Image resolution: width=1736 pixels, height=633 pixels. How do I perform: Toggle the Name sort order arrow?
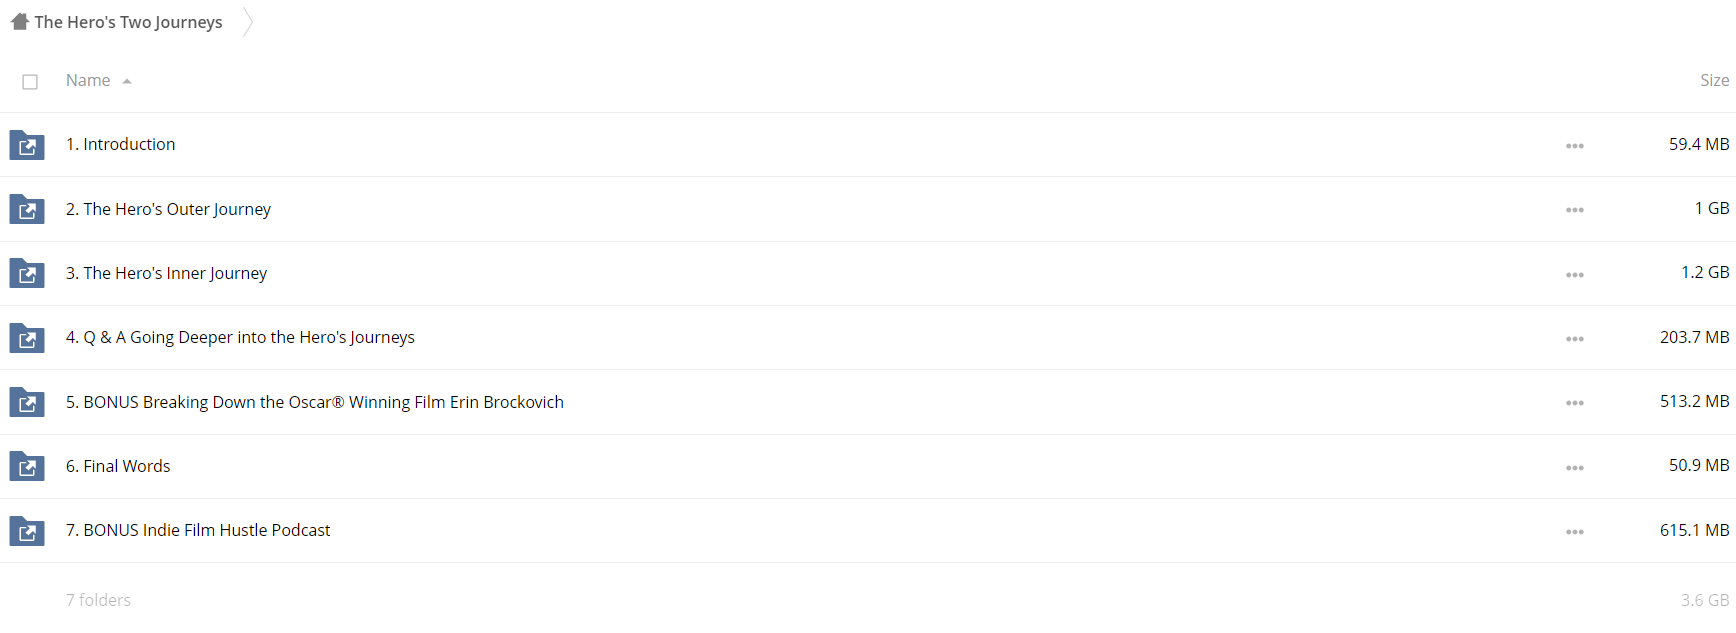pyautogui.click(x=127, y=82)
